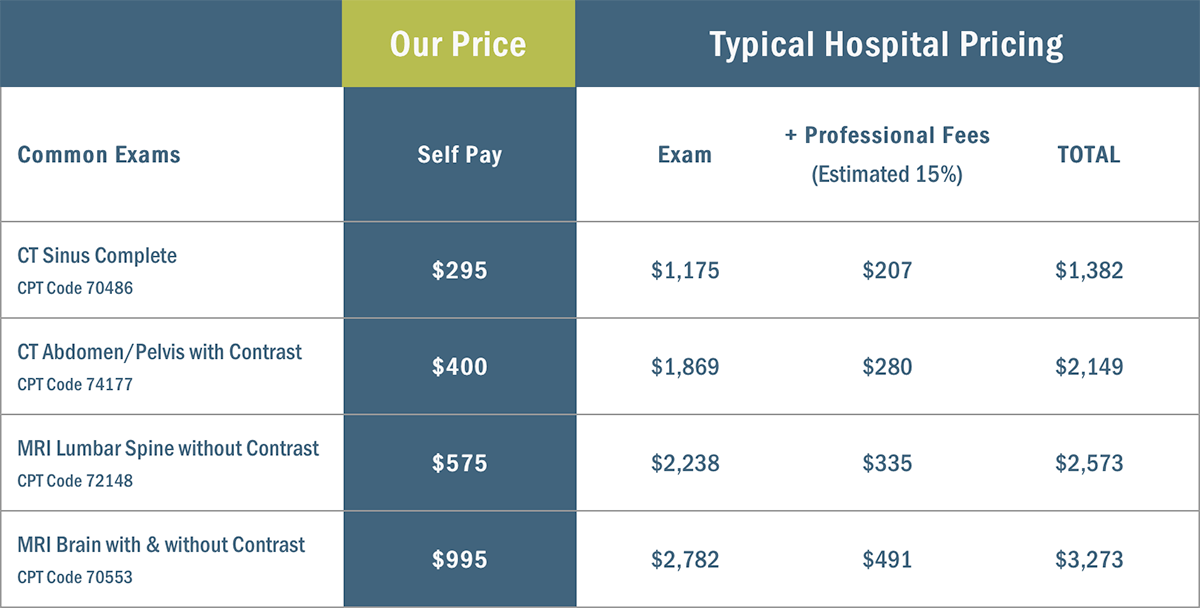Select 'MRI Brain with & without Contrast'
The width and height of the screenshot is (1200, 608).
(x=161, y=545)
